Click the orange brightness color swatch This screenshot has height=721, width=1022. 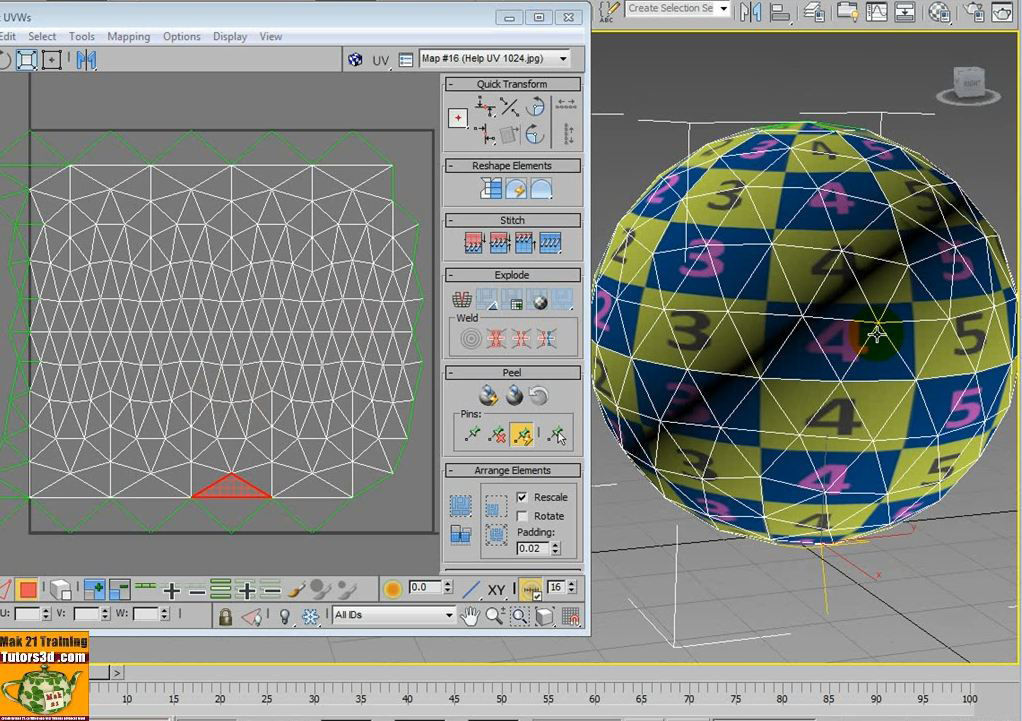point(392,587)
